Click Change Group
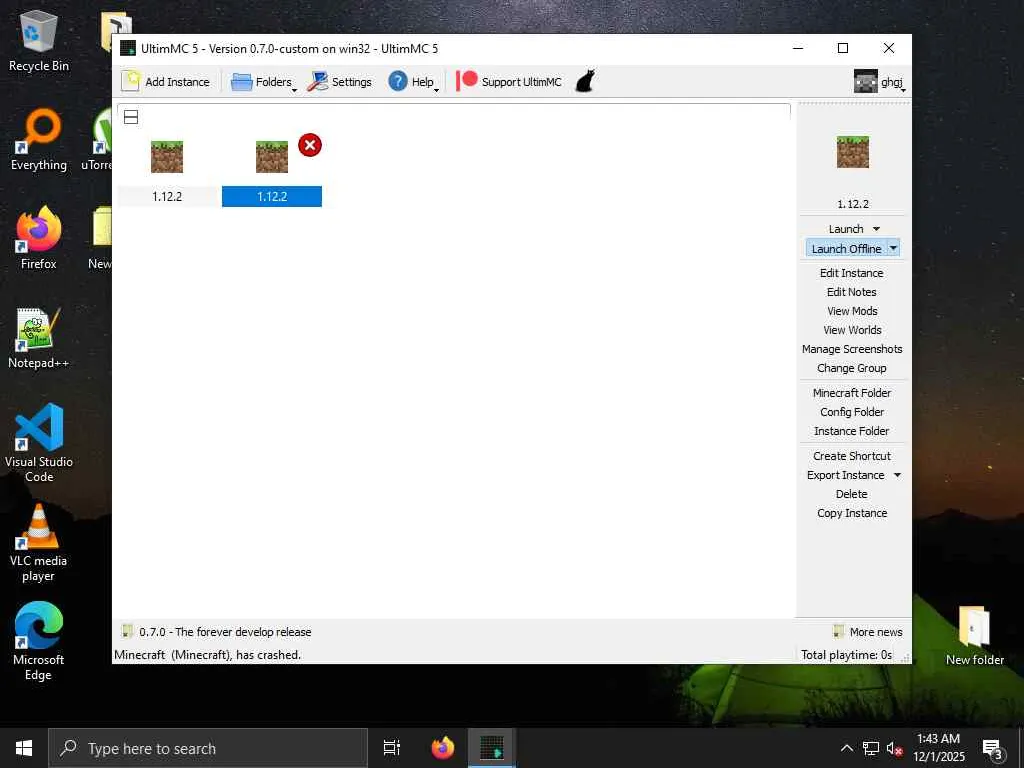The width and height of the screenshot is (1024, 768). [852, 368]
